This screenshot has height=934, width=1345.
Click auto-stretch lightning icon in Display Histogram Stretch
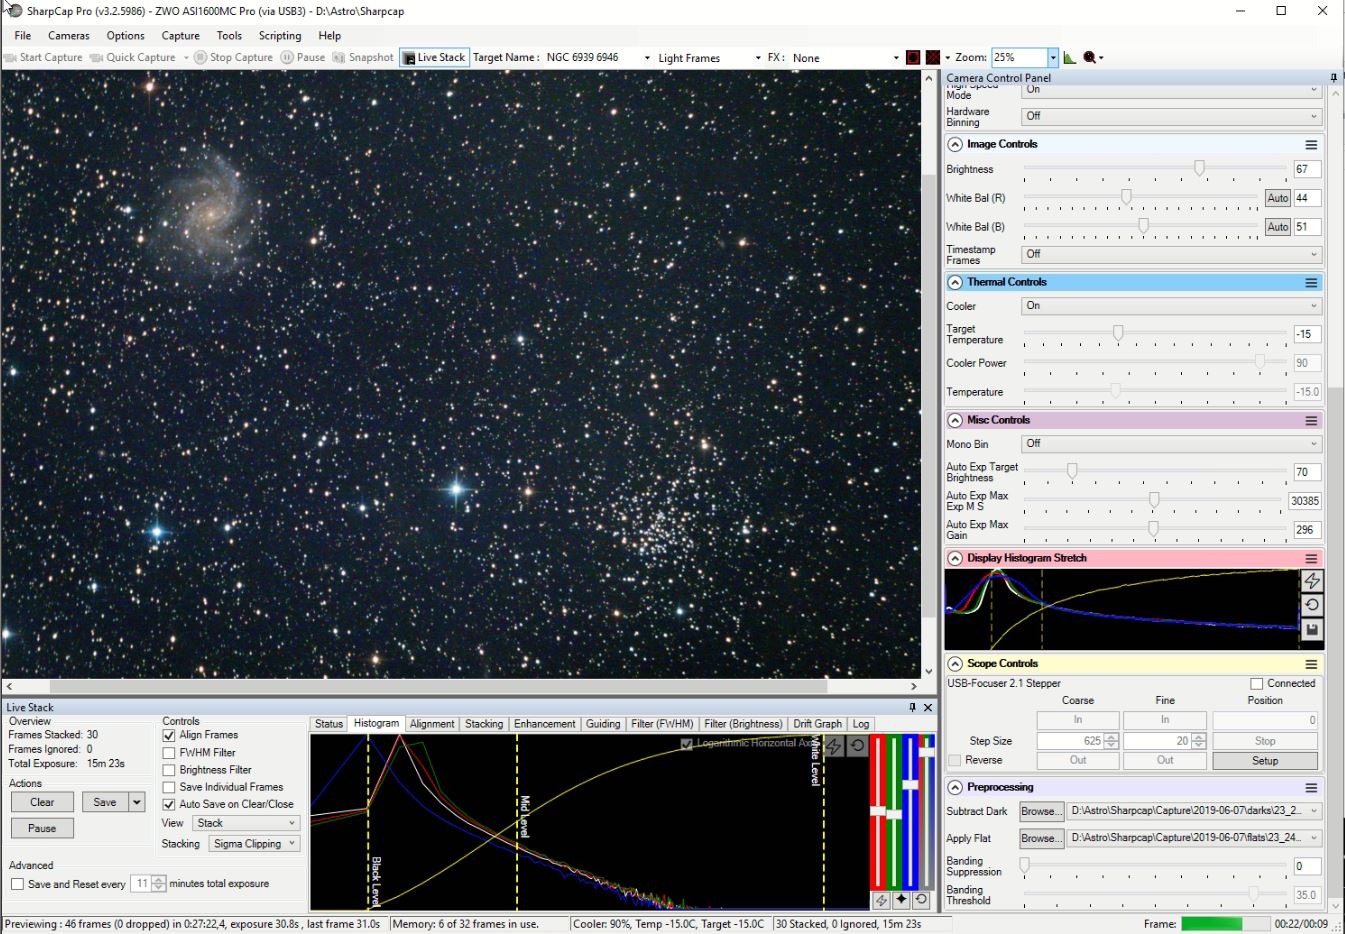point(1311,581)
